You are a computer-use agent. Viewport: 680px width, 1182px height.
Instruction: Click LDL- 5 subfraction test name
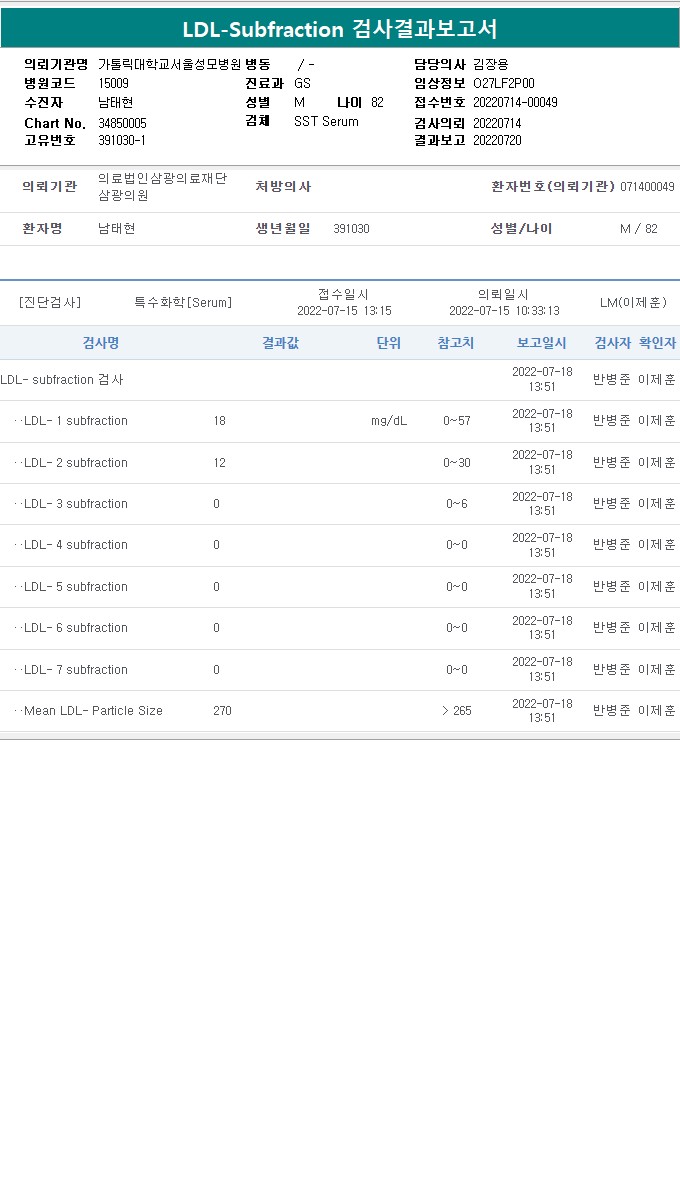(x=76, y=586)
